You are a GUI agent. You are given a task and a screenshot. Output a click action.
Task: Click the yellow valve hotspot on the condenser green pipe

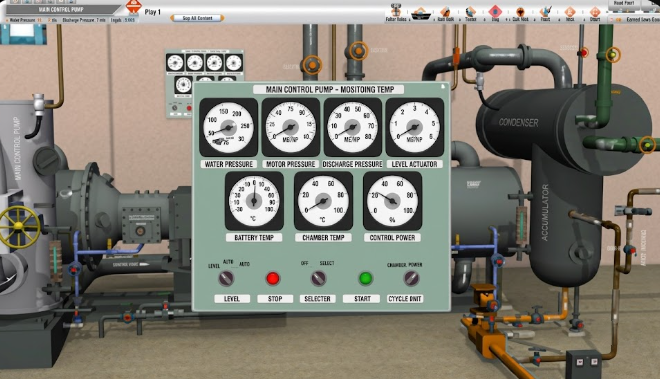(x=647, y=145)
